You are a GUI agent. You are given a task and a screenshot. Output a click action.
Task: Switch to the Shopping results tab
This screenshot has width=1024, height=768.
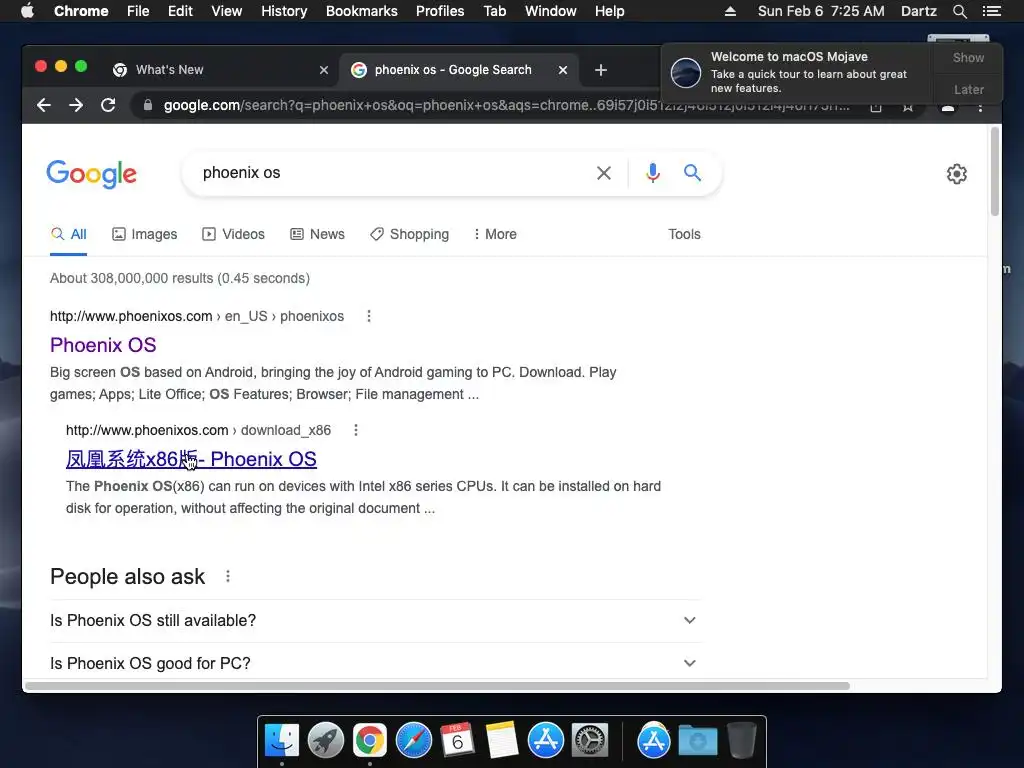click(409, 234)
